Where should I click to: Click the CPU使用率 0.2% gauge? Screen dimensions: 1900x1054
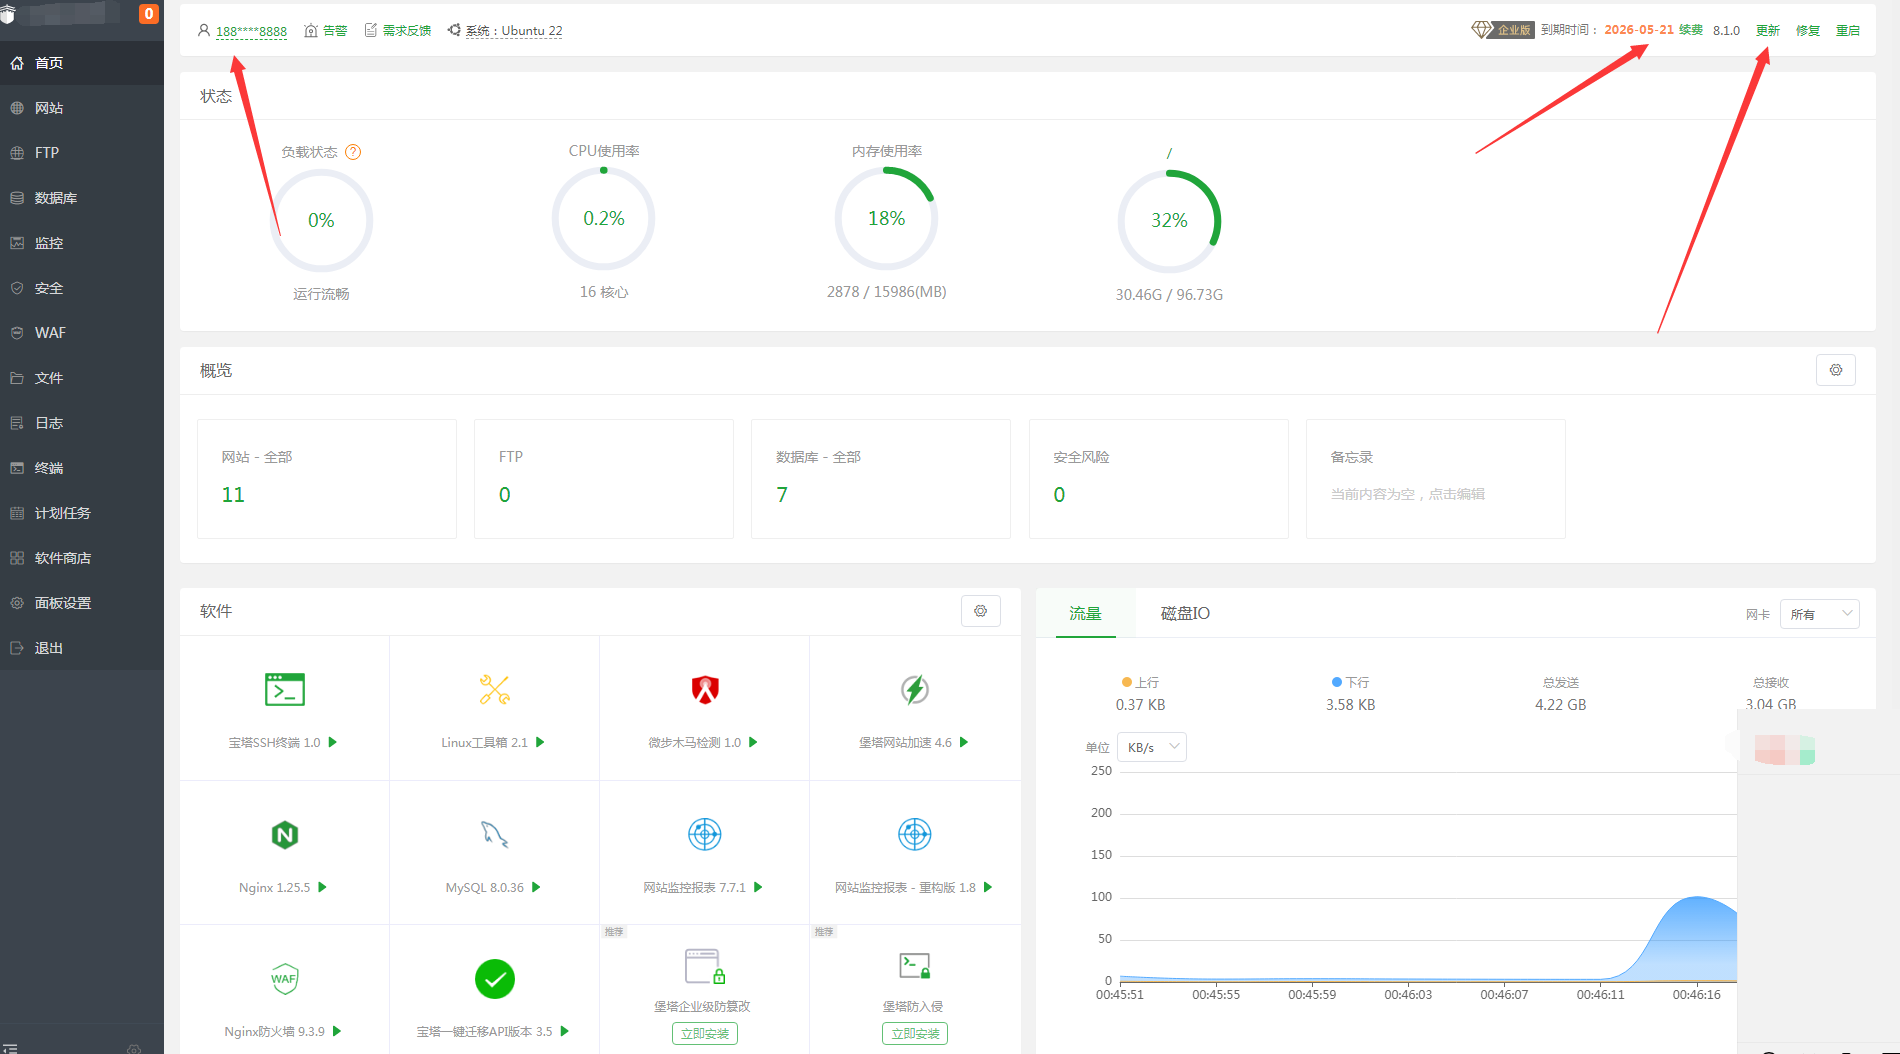[x=603, y=219]
